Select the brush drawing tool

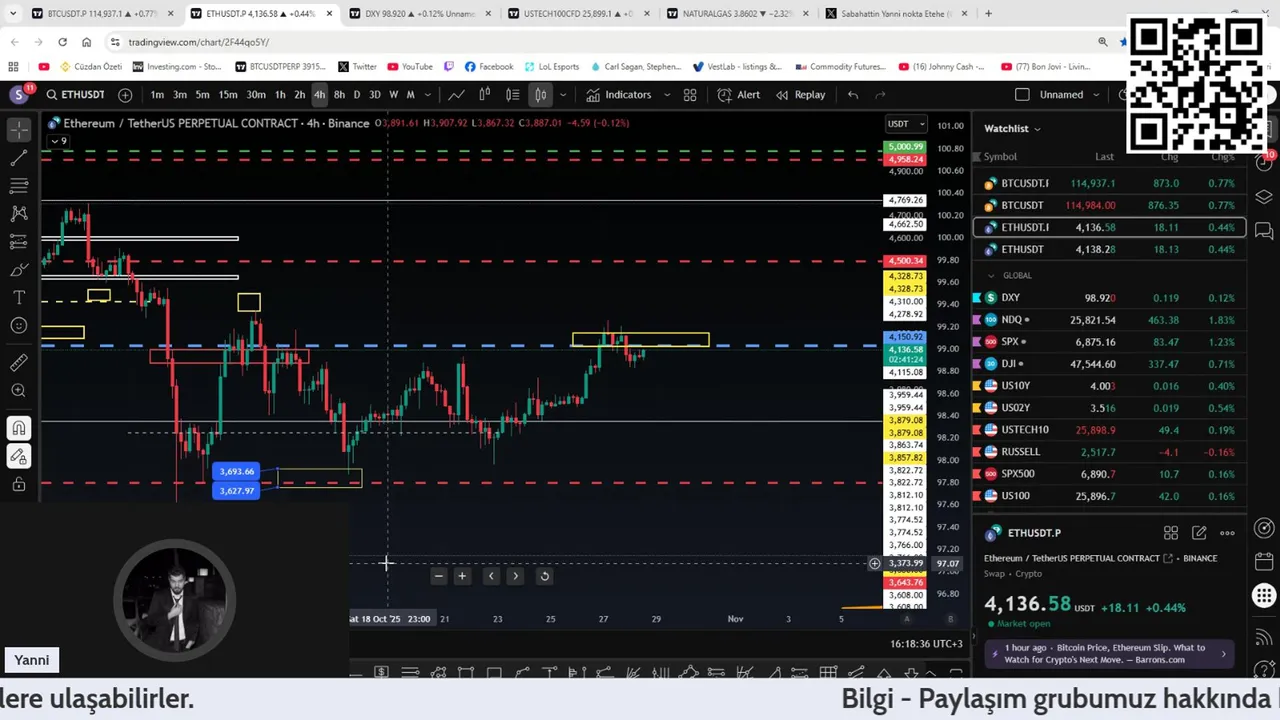point(19,270)
